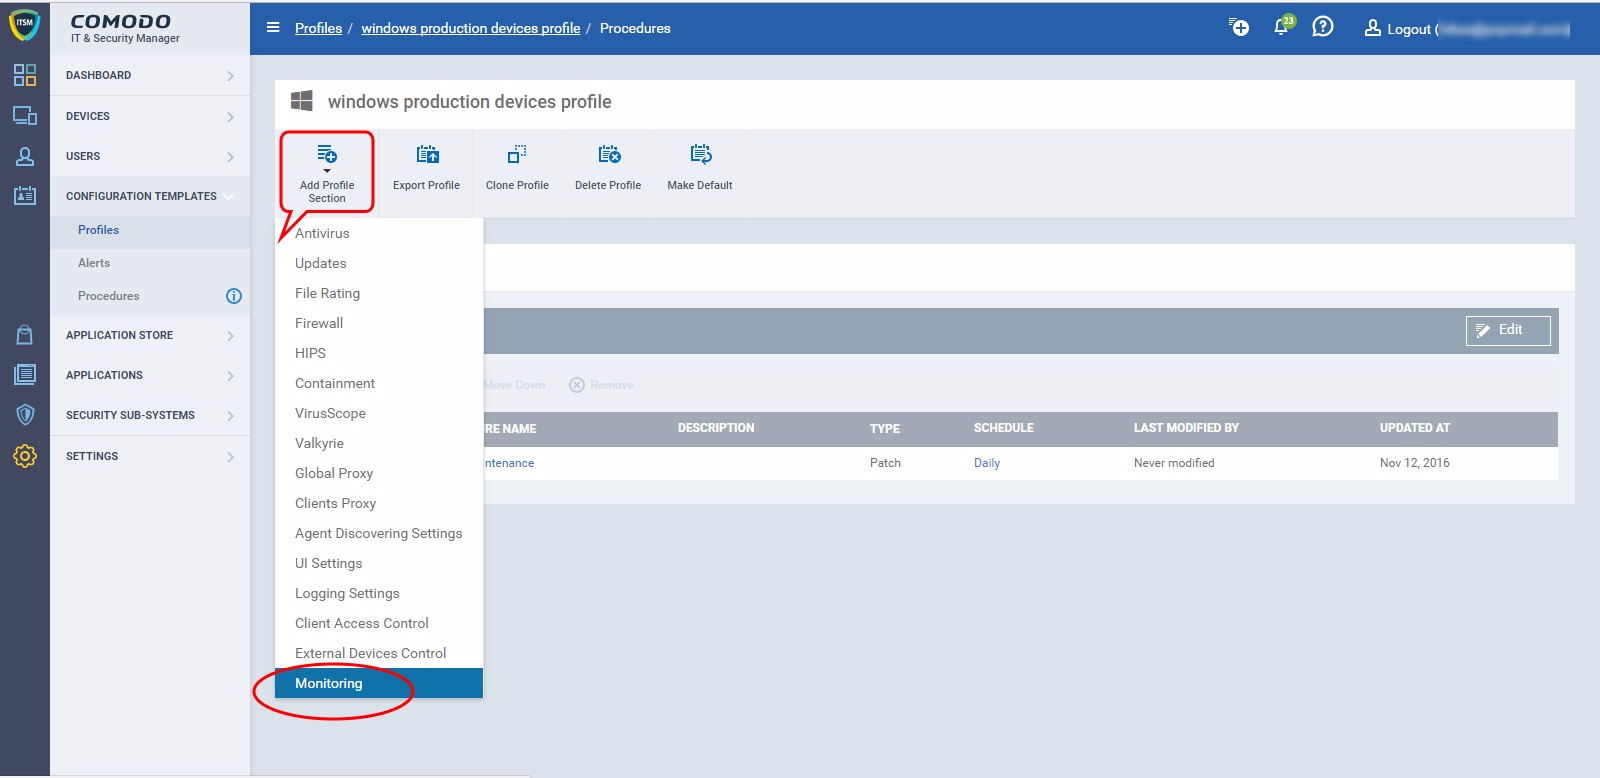Select Antivirus from the section list
Screen dimensions: 1600x778
click(x=379, y=233)
